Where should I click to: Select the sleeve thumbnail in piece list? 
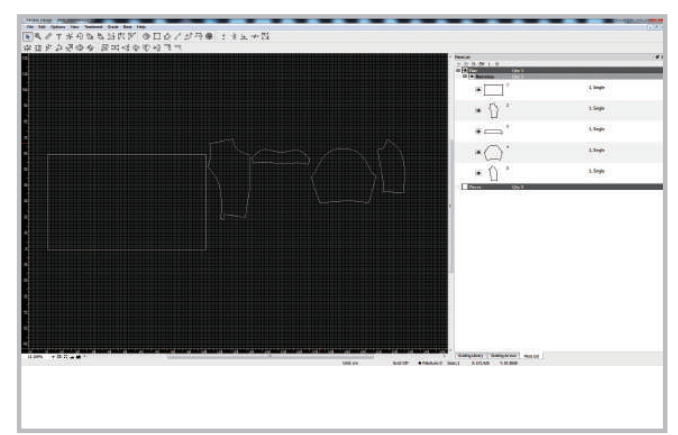point(493,153)
